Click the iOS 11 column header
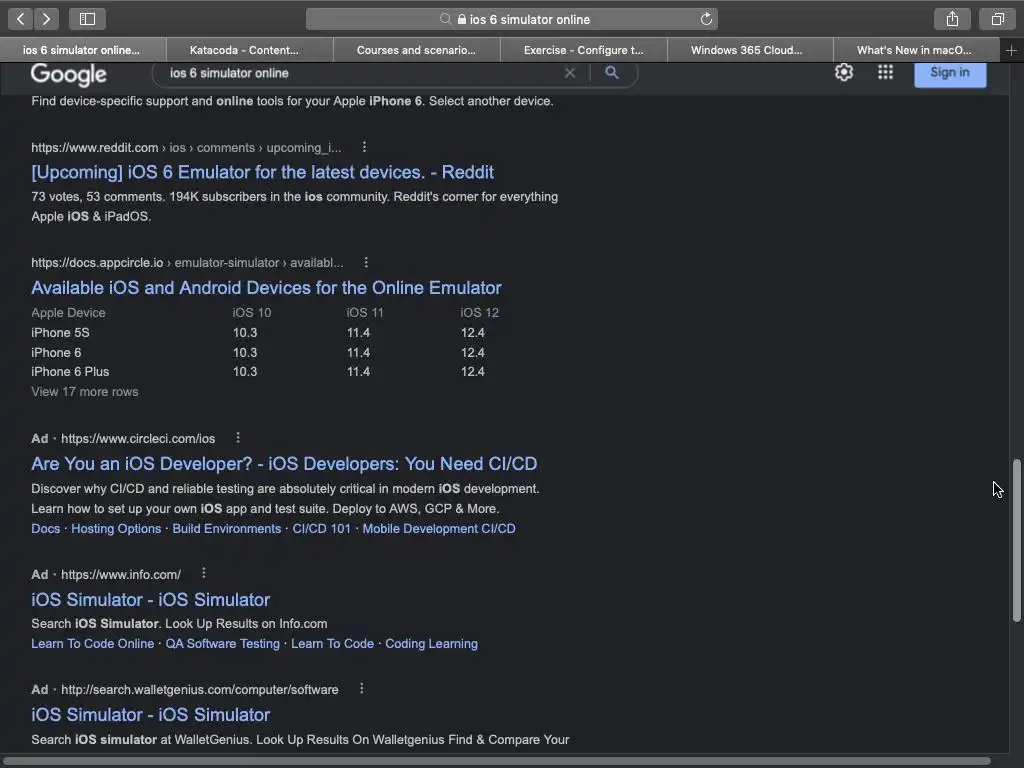 click(365, 313)
